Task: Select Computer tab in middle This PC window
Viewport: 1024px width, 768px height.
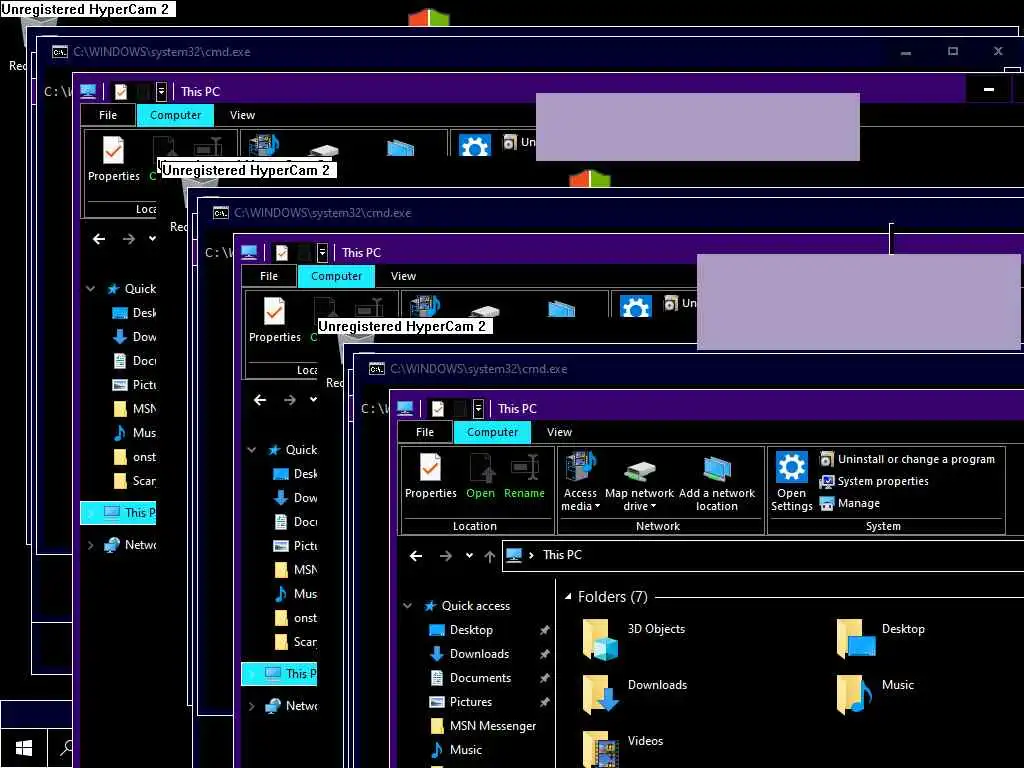Action: (336, 276)
